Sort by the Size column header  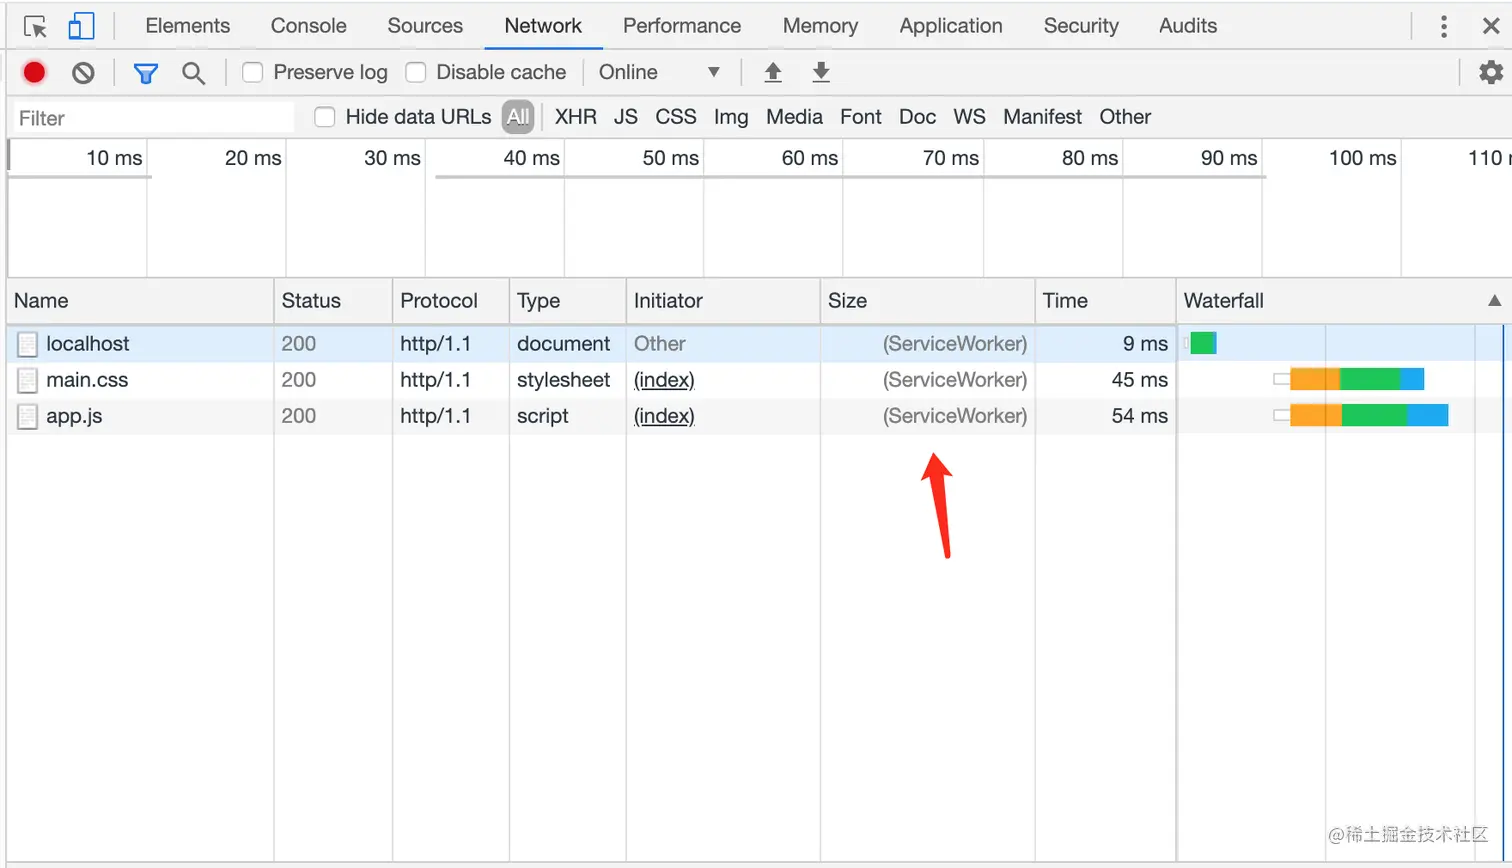pyautogui.click(x=928, y=301)
